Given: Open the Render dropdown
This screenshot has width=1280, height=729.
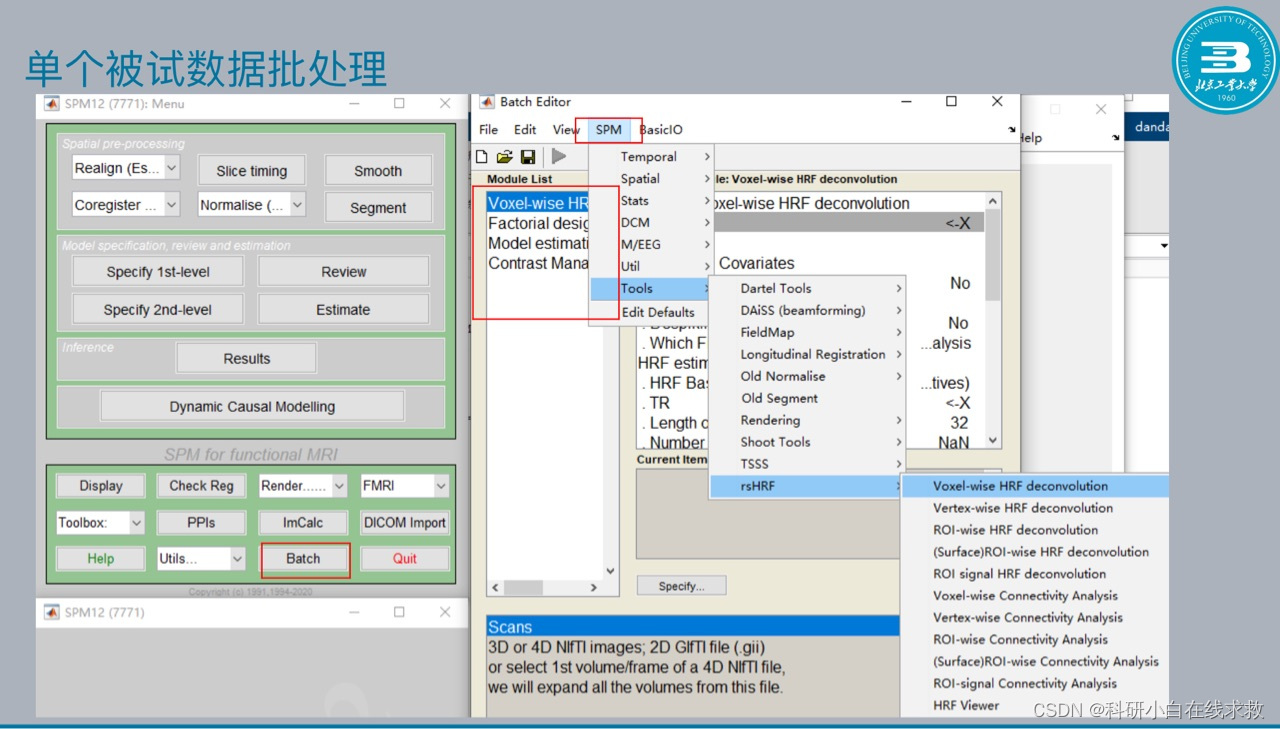Looking at the screenshot, I should (x=303, y=486).
